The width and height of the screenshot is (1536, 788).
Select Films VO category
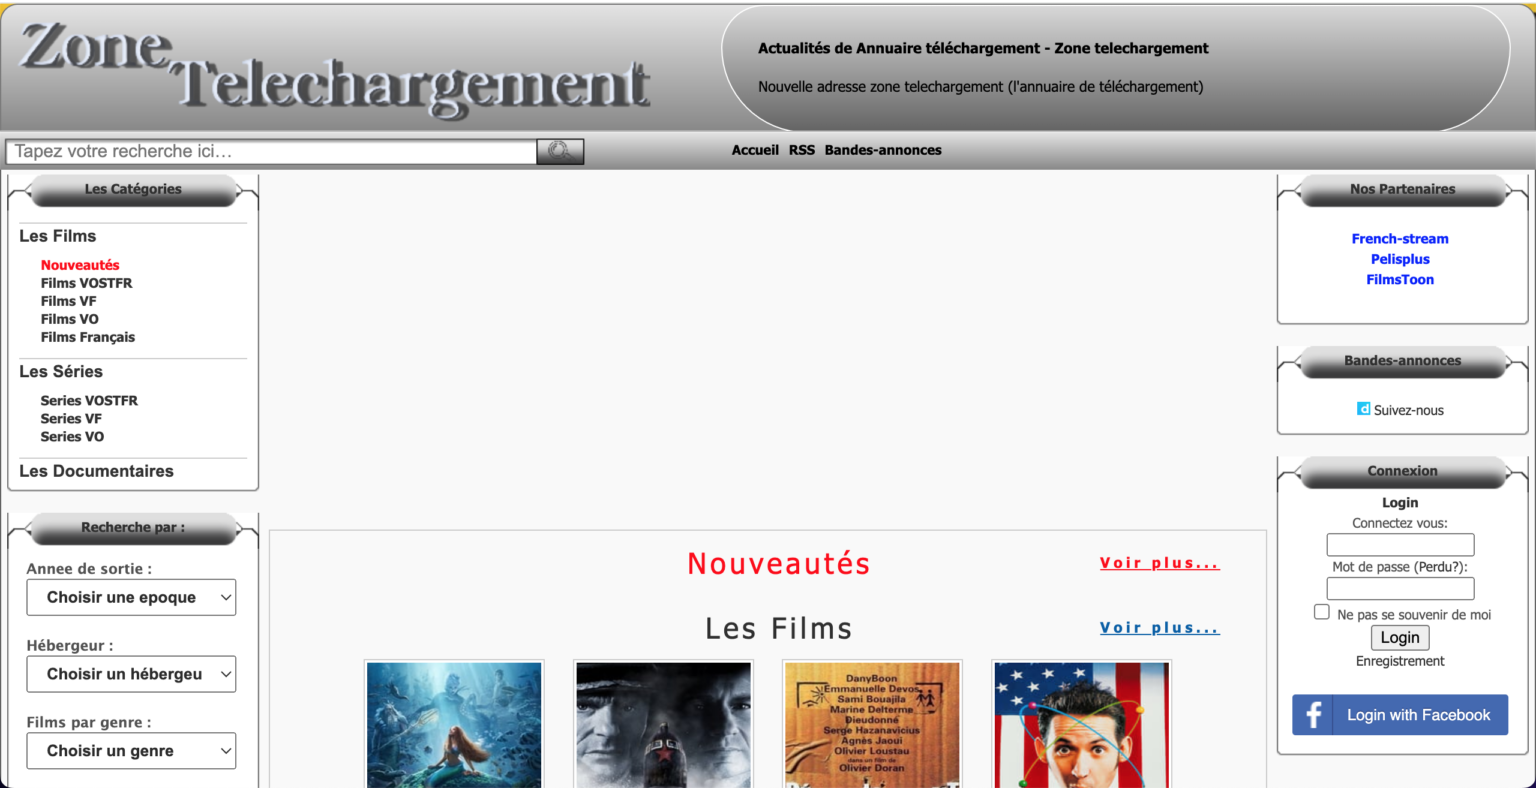pyautogui.click(x=70, y=319)
